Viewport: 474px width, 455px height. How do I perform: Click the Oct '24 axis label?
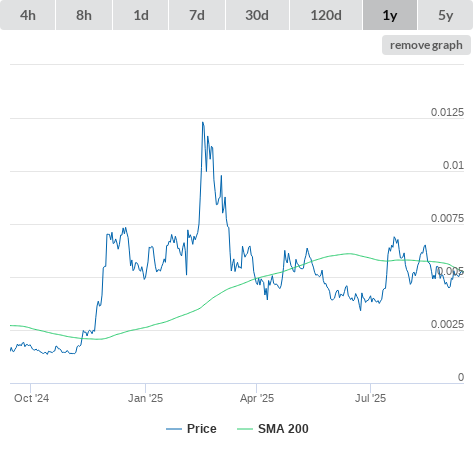tap(31, 398)
